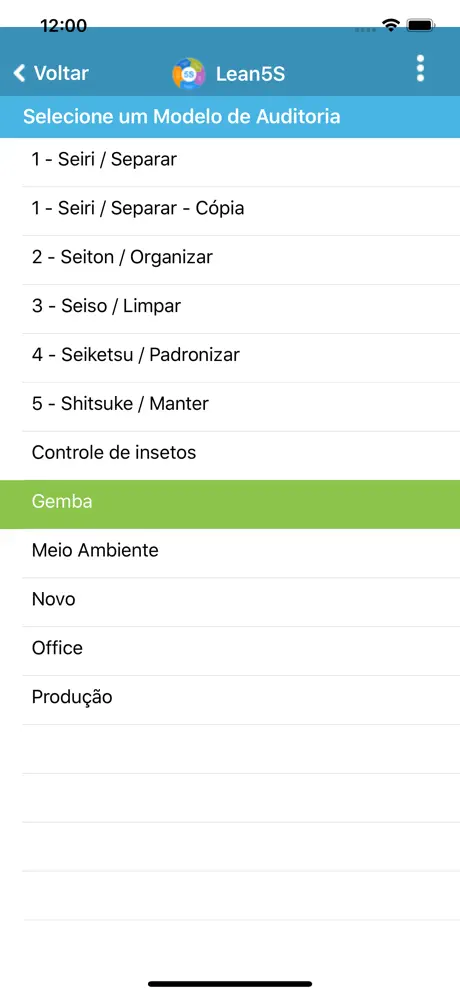Go back using the Voltar button
Screen dimensions: 460x996
(51, 73)
